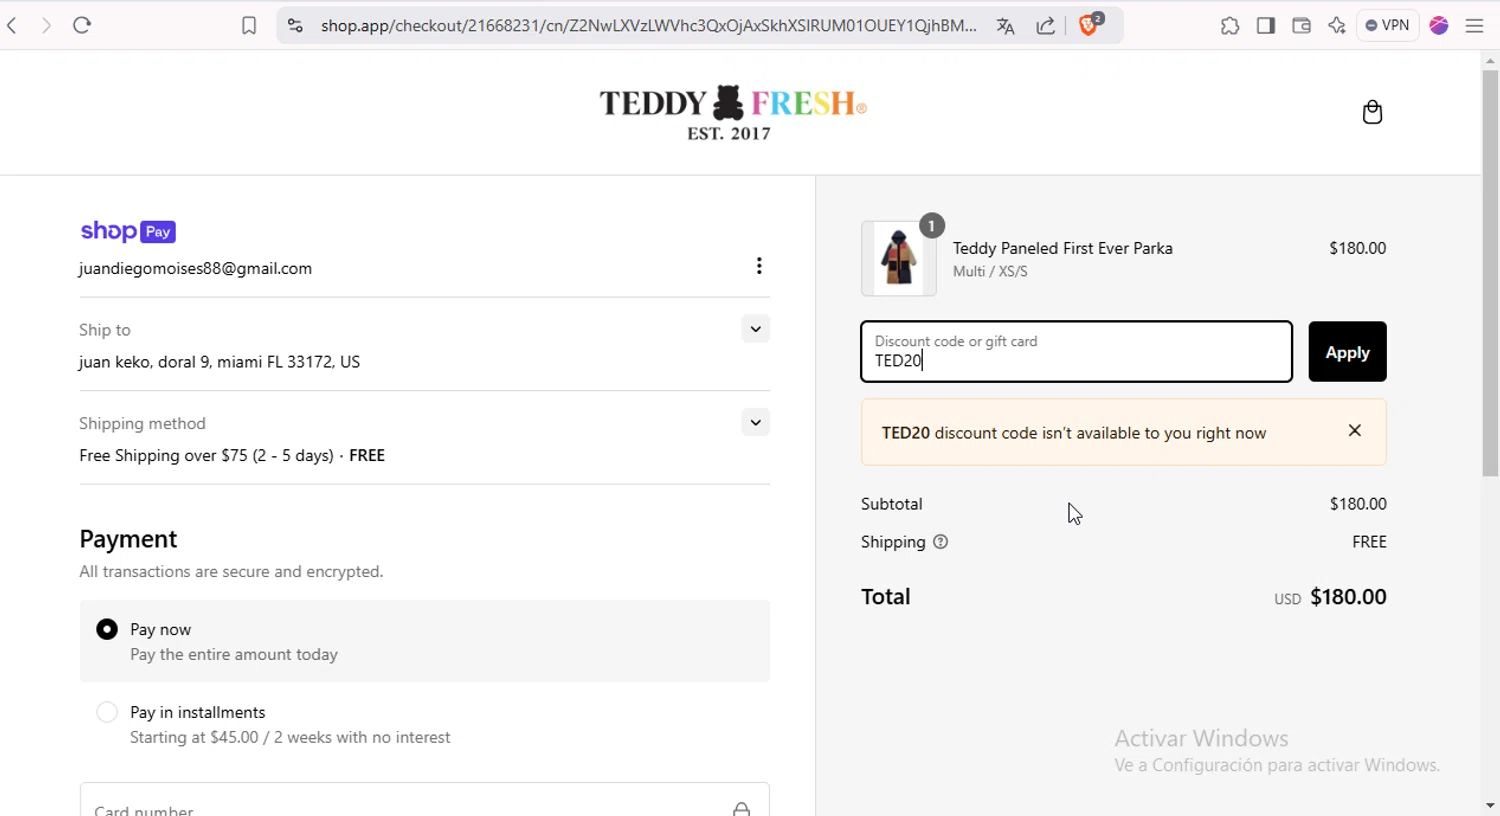Click the shopping bag cart icon
The height and width of the screenshot is (816, 1500).
coord(1372,112)
